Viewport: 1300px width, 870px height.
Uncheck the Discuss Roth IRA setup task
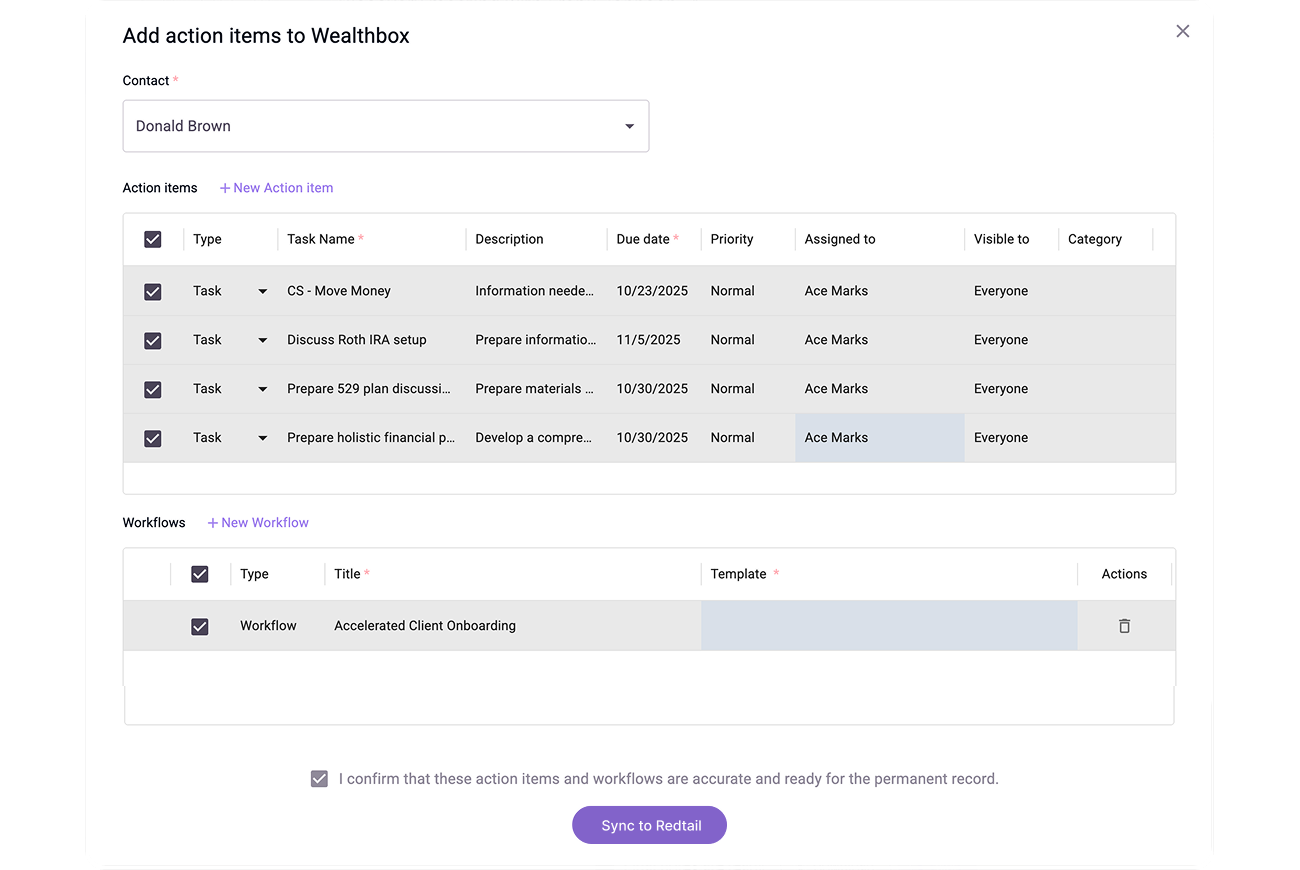coord(153,341)
